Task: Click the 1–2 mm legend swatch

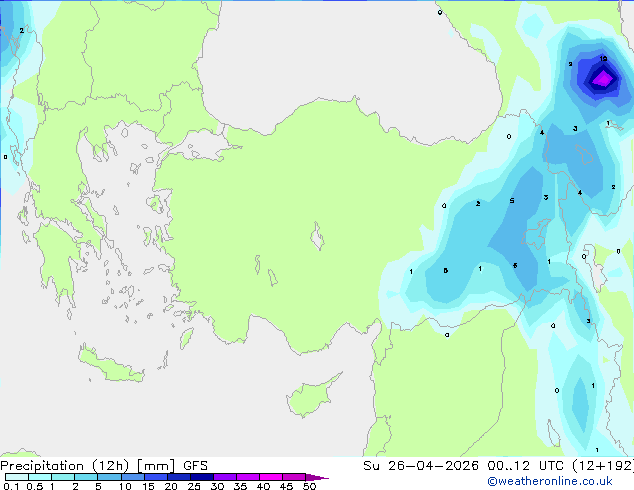Action: pos(63,477)
